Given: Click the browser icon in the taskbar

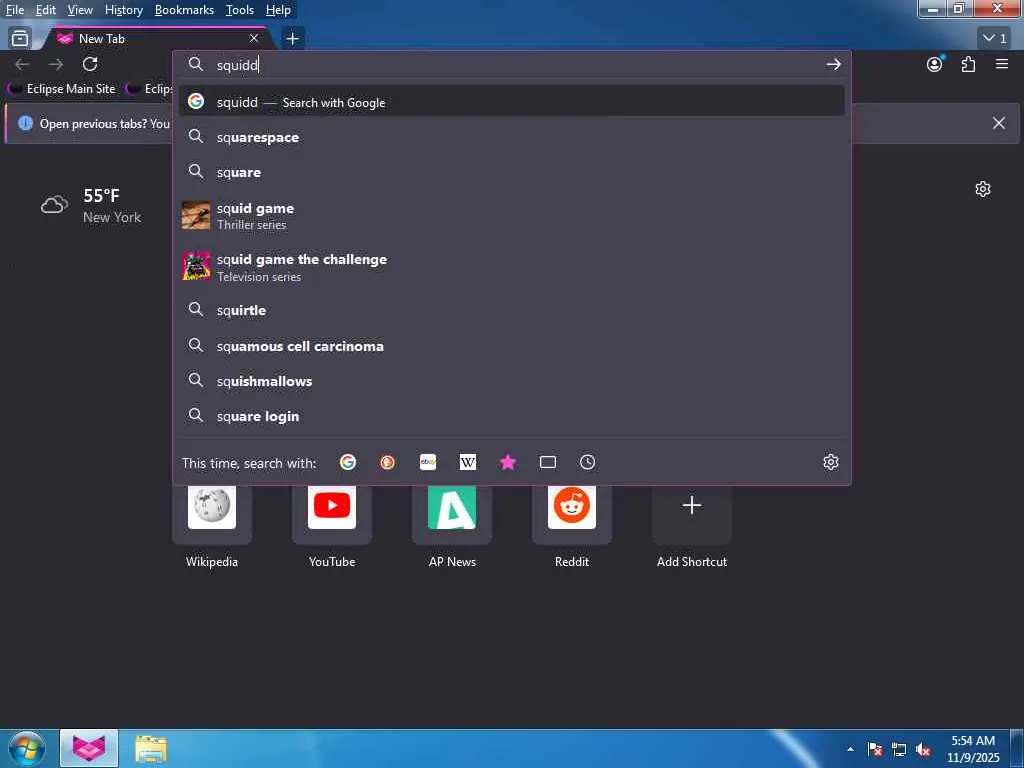Looking at the screenshot, I should [89, 748].
